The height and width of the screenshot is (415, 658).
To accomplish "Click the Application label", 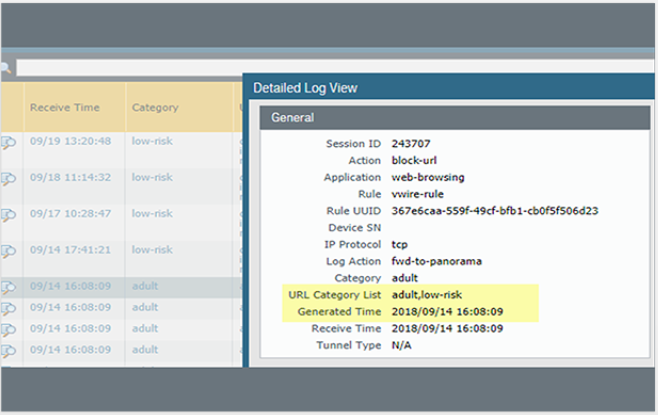I will (352, 177).
